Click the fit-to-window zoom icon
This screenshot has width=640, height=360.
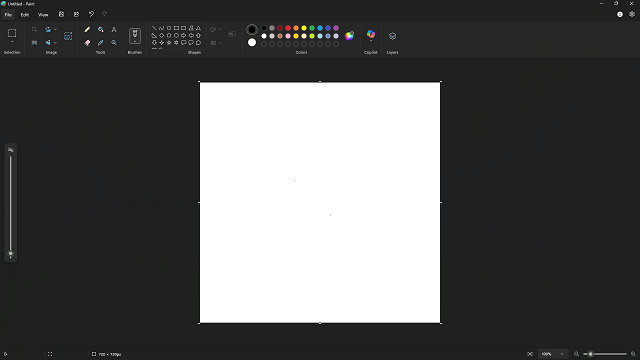(x=530, y=354)
